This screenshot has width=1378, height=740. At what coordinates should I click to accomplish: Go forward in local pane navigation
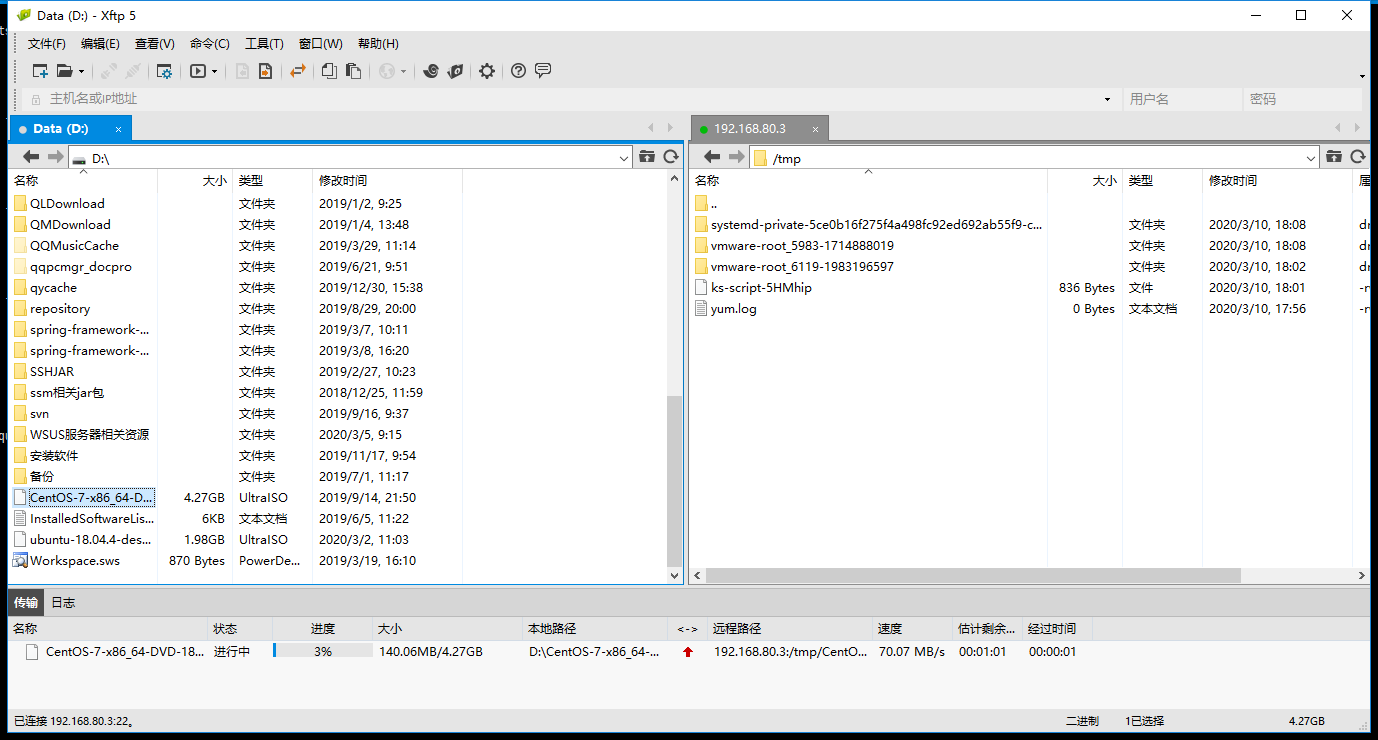[55, 157]
